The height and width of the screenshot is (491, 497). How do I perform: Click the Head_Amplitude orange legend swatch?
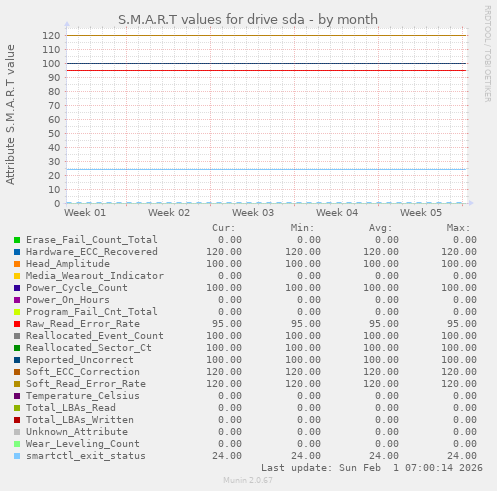[17, 264]
